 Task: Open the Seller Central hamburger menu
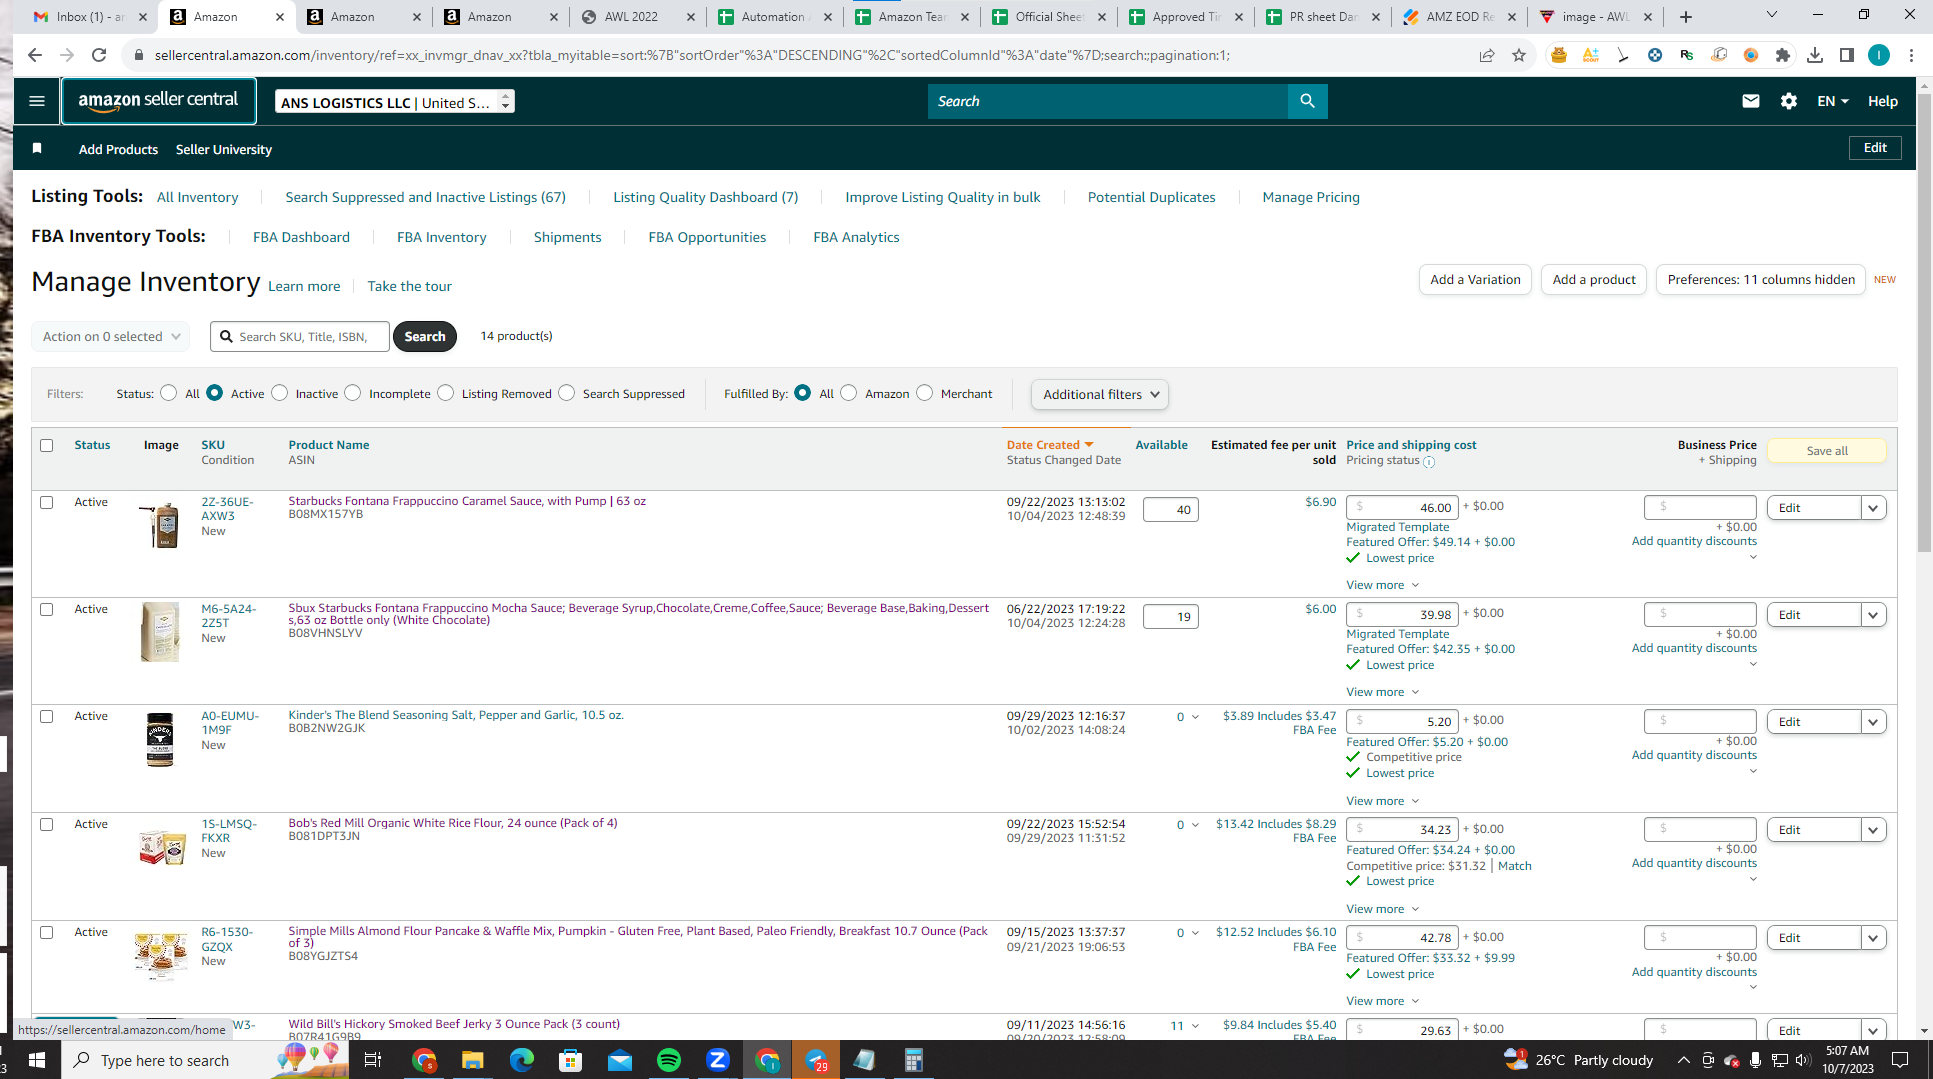[37, 101]
